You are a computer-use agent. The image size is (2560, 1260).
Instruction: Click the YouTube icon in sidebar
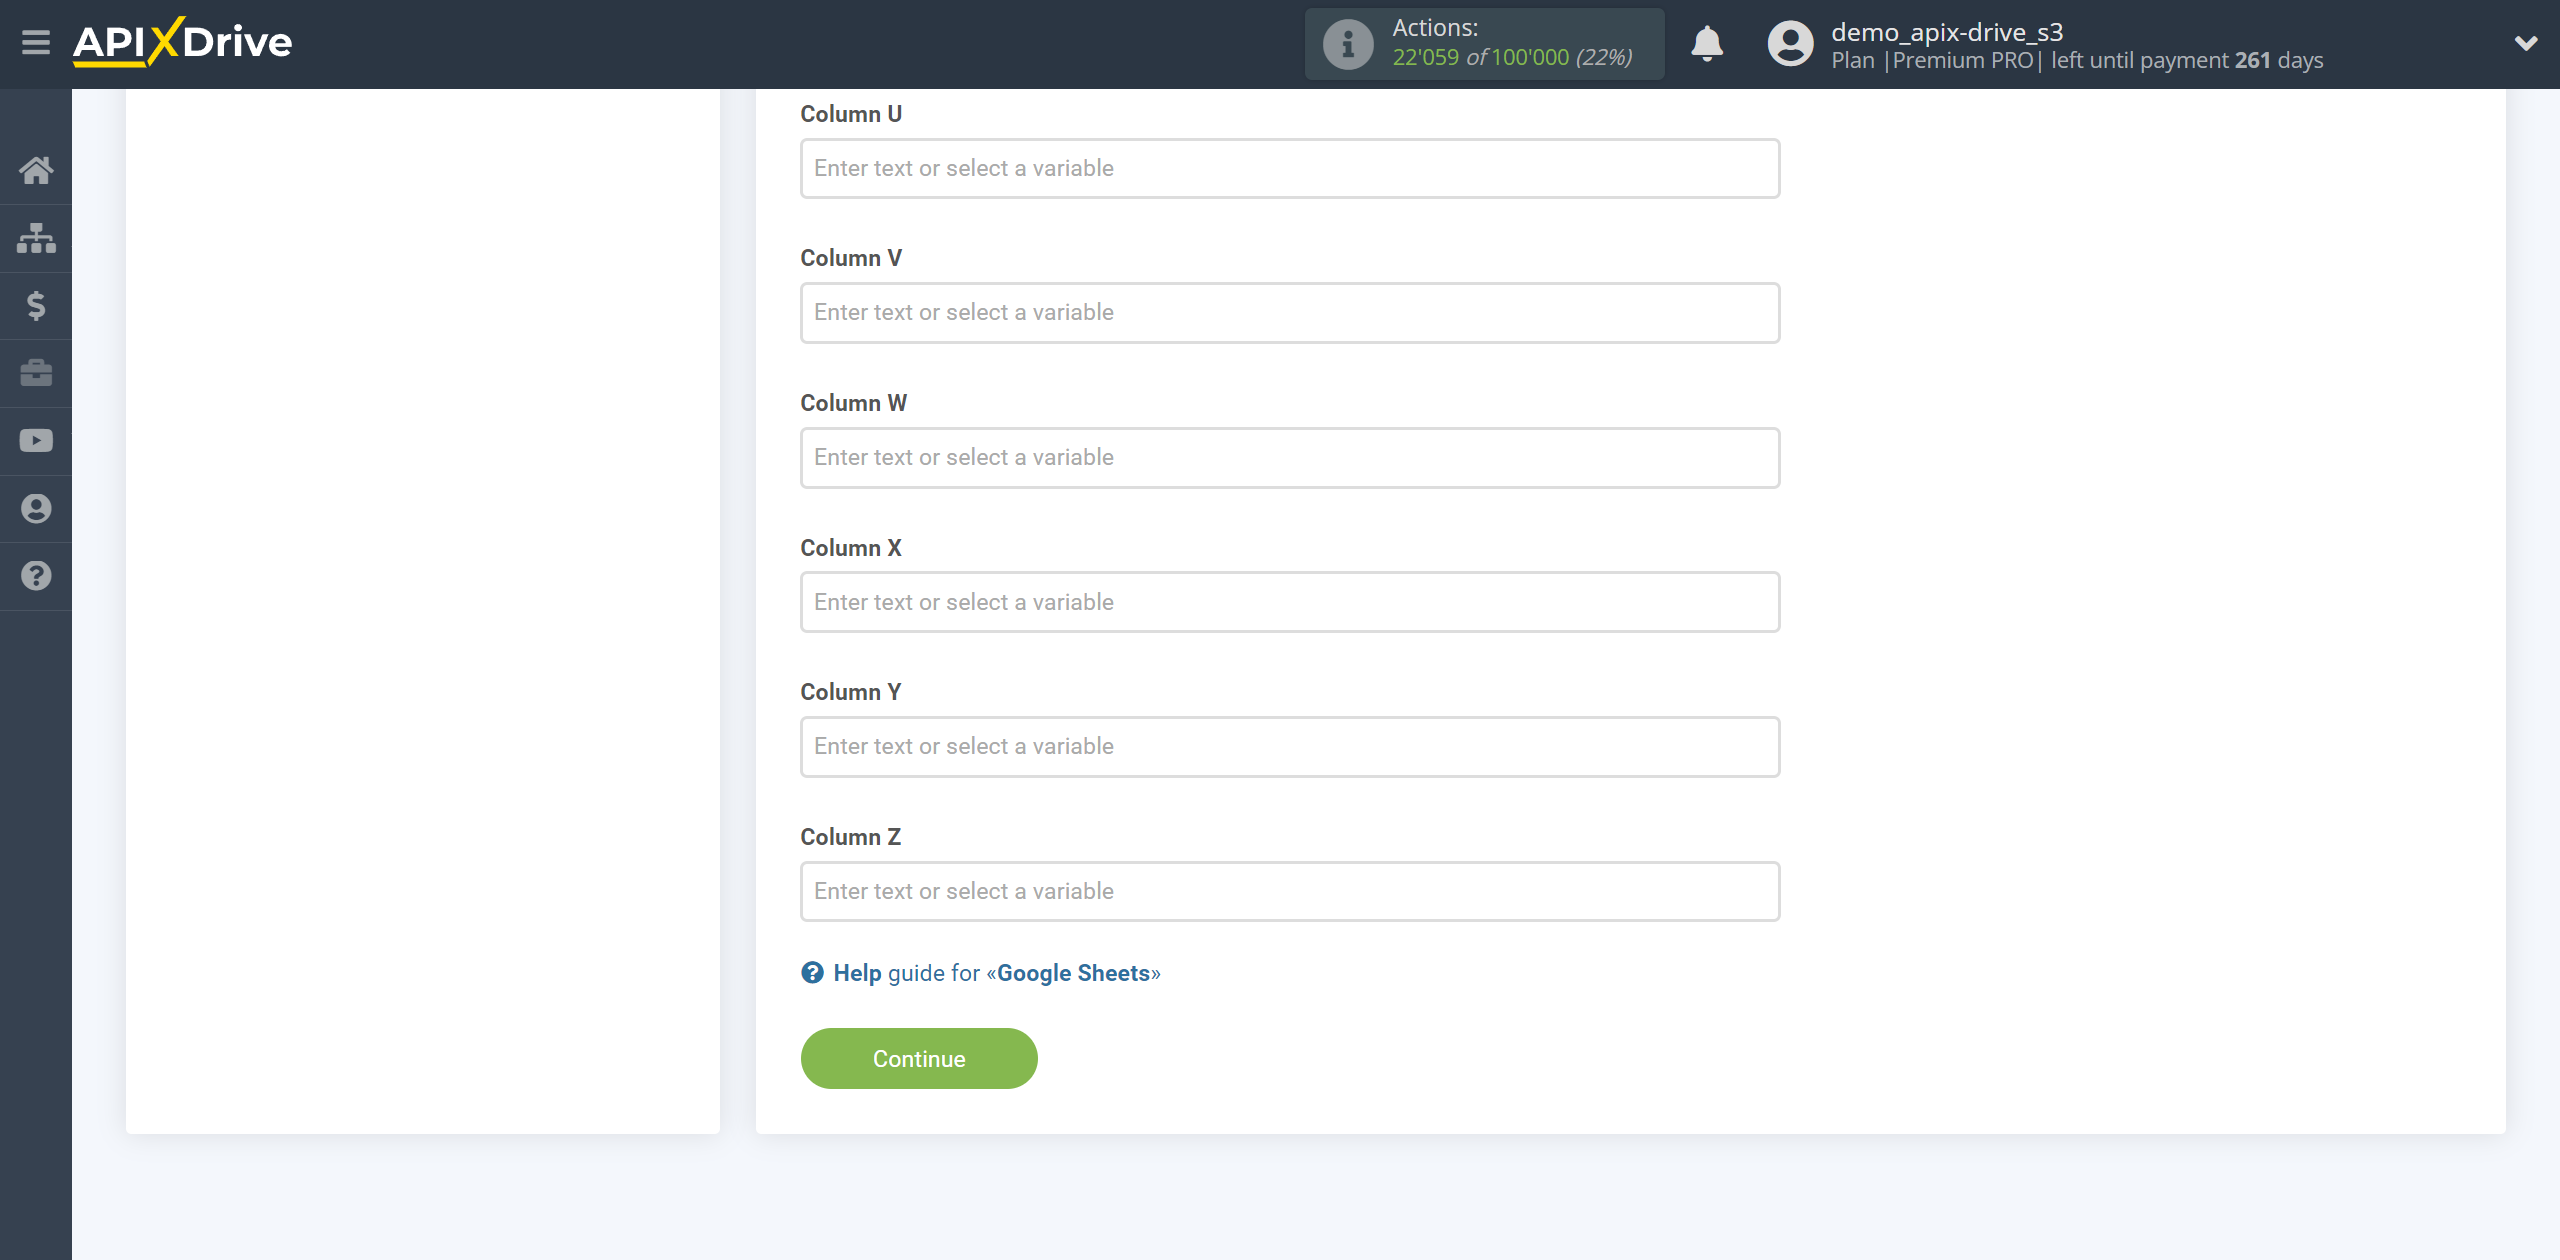tap(36, 441)
